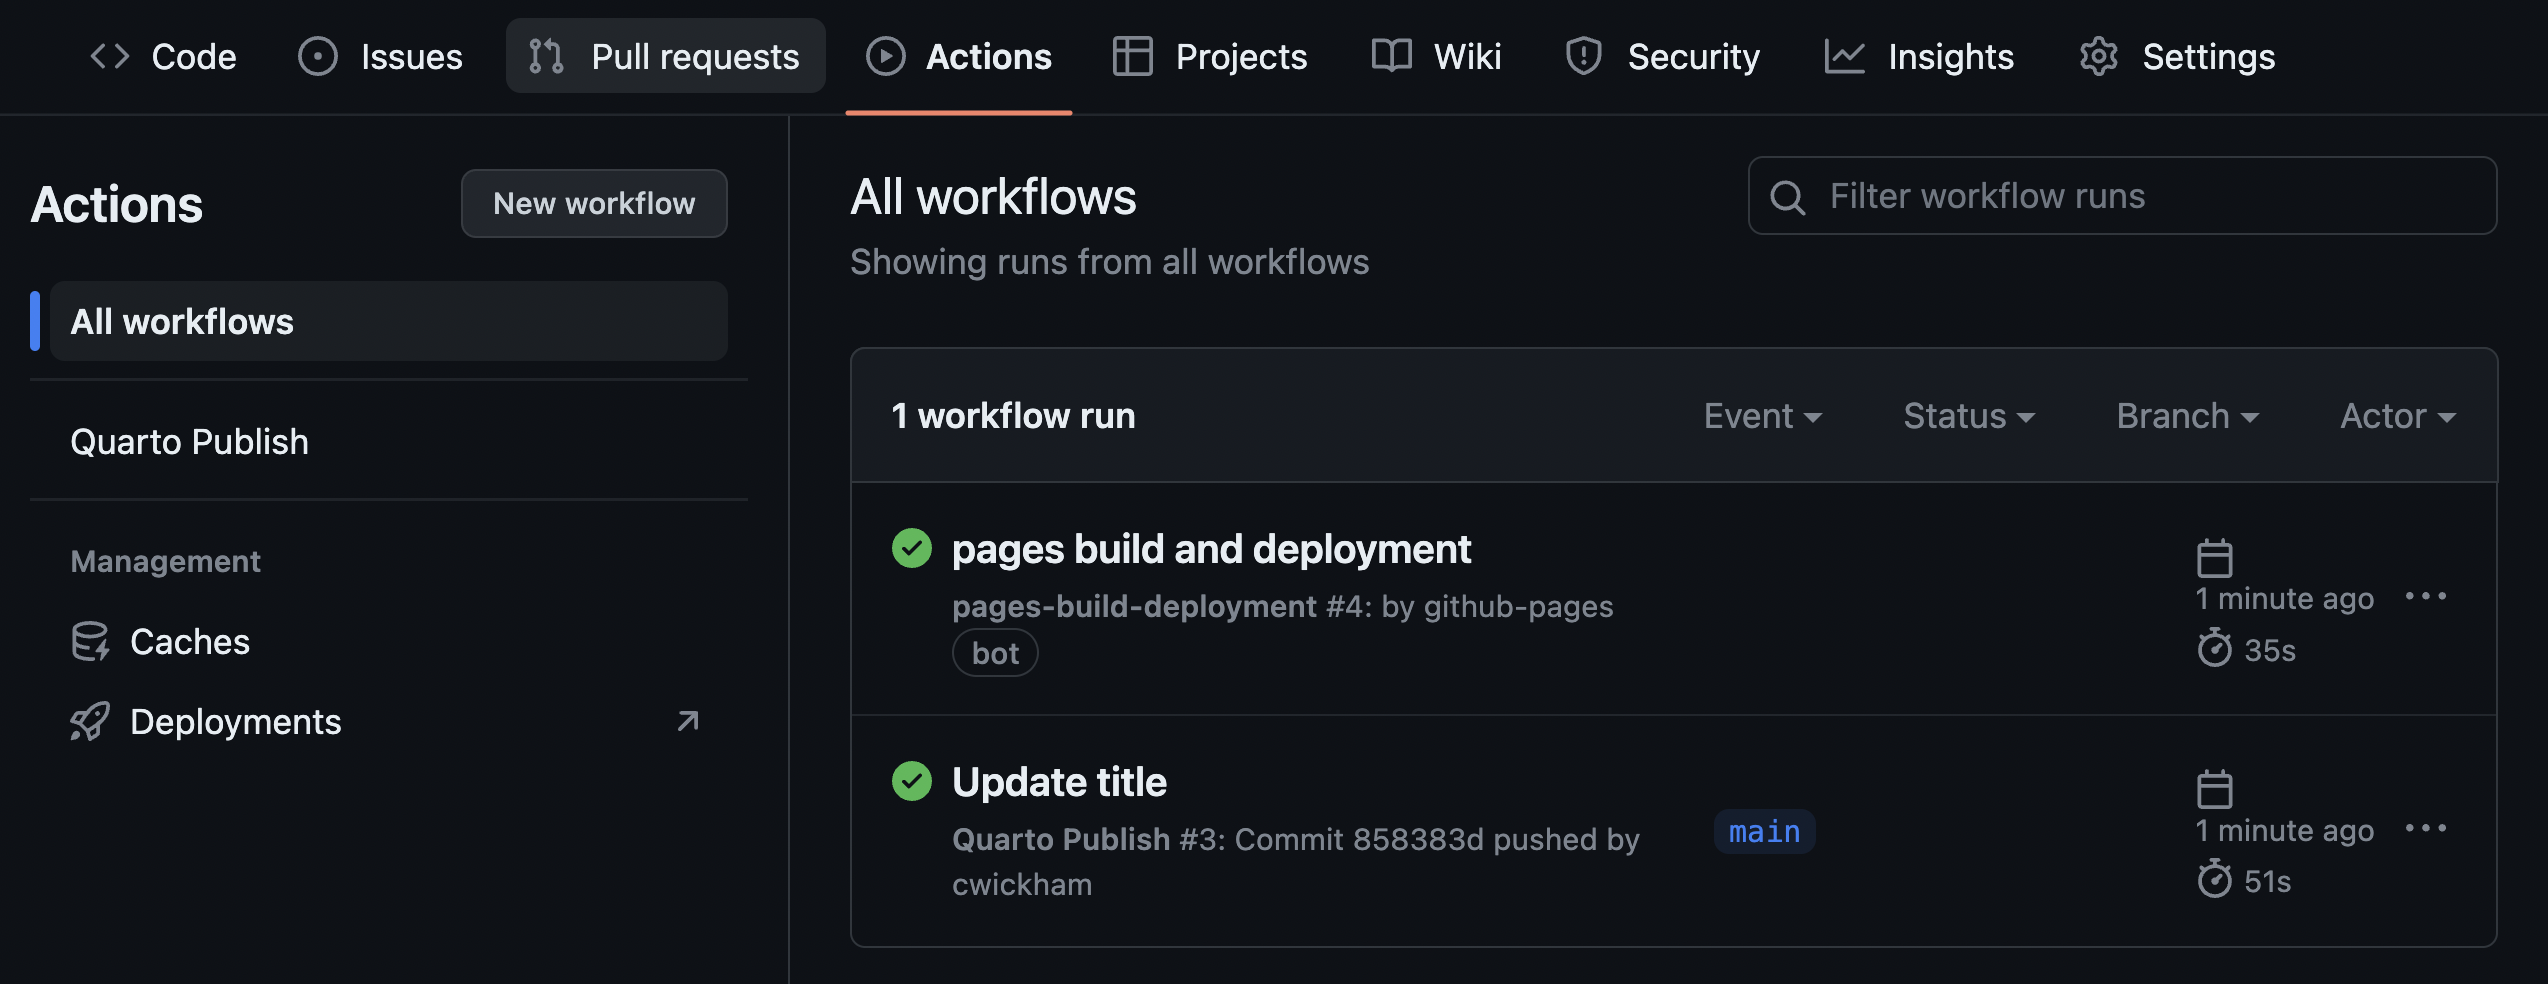Click the Deployments rocket icon
Screen dimensions: 2548x984
click(90, 721)
